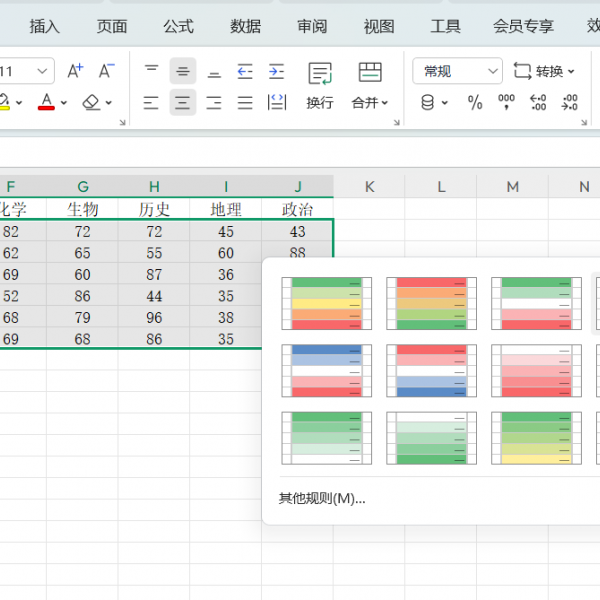
Task: Click the 转换 button
Action: pyautogui.click(x=545, y=71)
